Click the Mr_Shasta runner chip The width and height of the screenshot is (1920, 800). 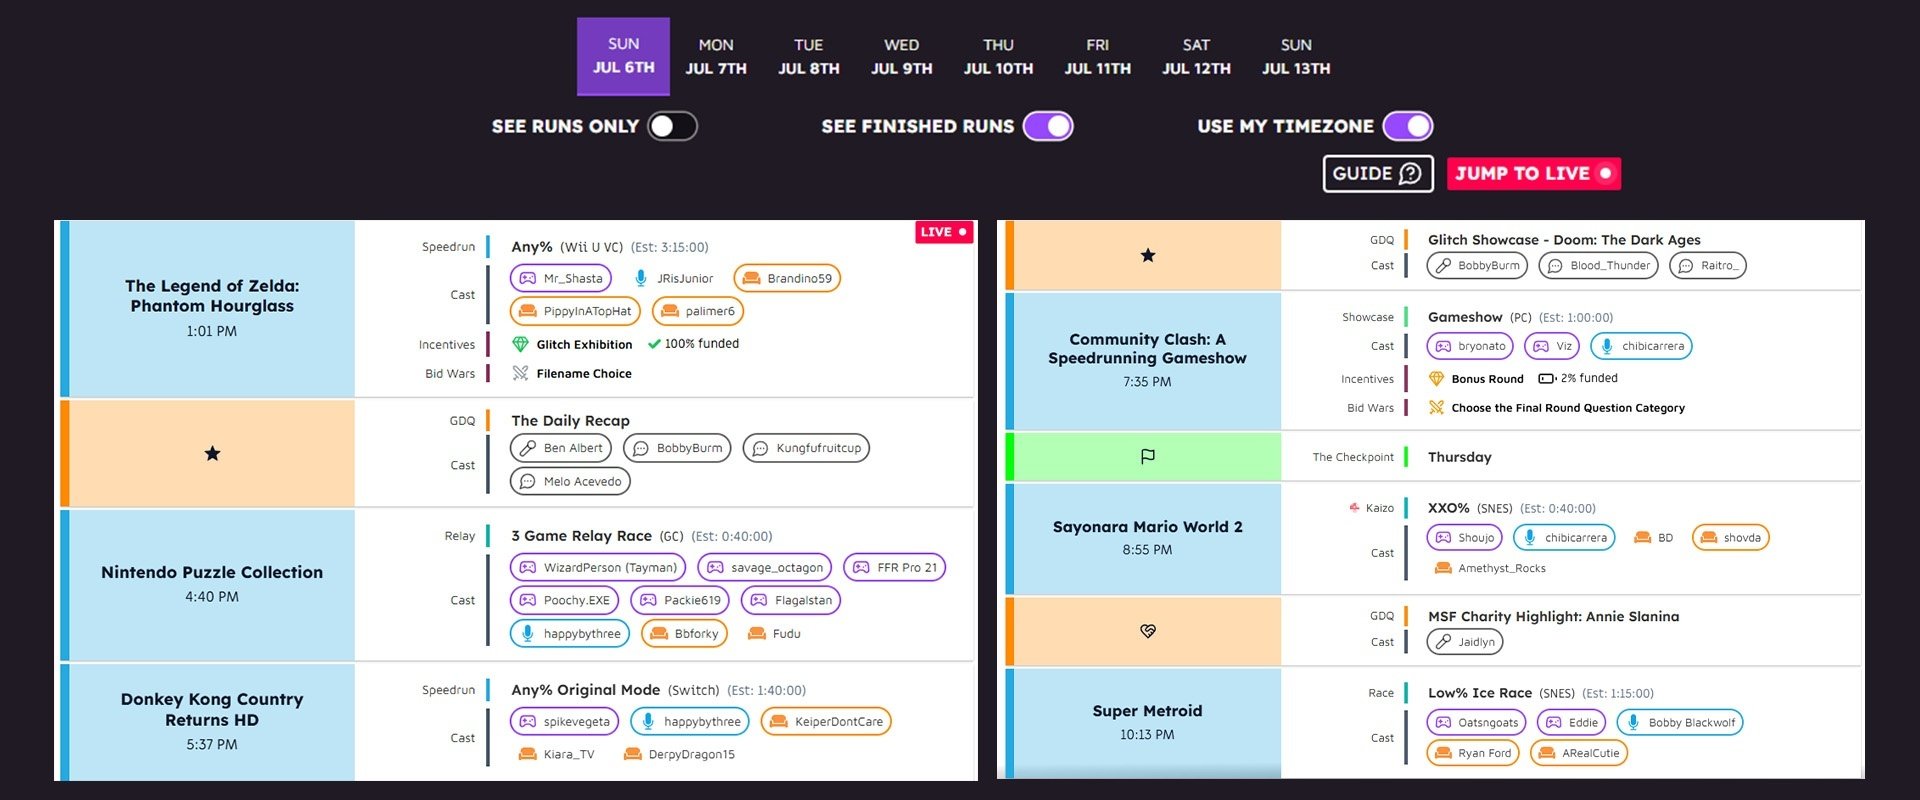coord(561,278)
